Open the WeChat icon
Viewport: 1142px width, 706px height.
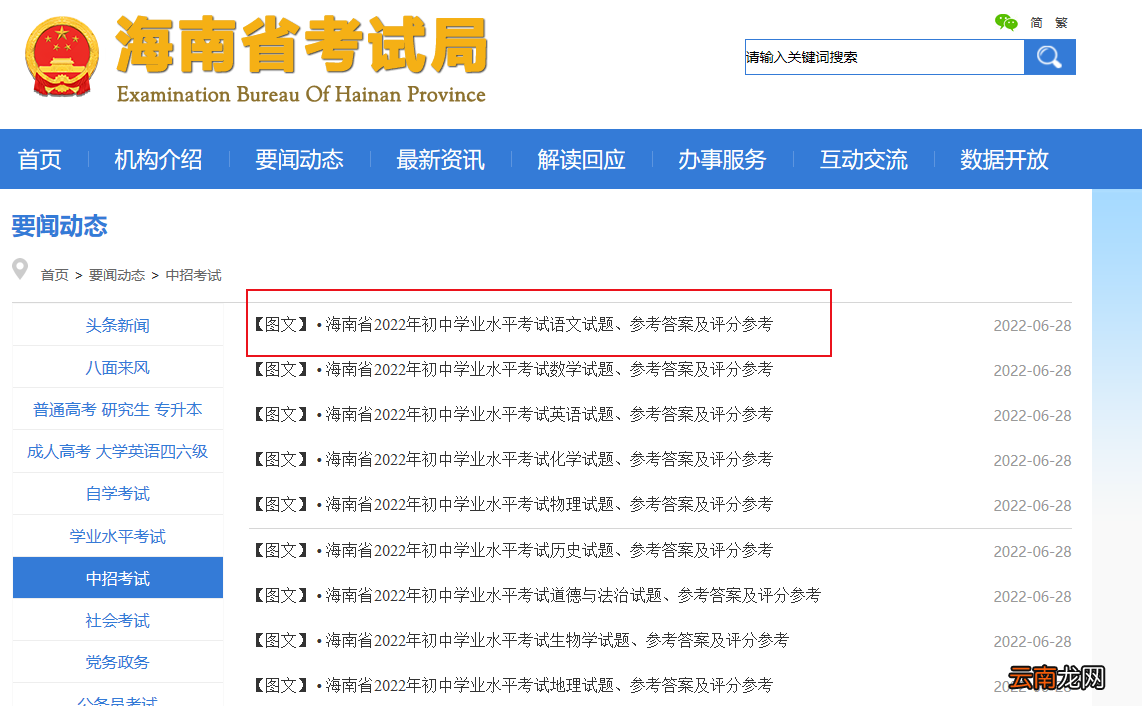(1006, 23)
